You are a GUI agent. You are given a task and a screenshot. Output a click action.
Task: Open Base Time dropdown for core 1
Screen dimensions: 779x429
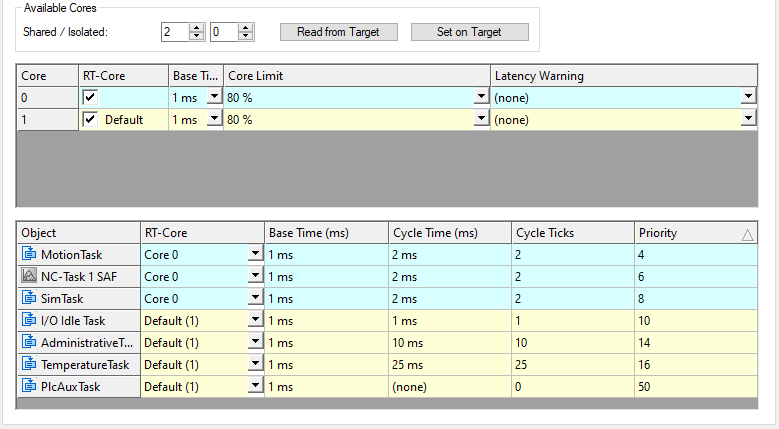(x=214, y=118)
